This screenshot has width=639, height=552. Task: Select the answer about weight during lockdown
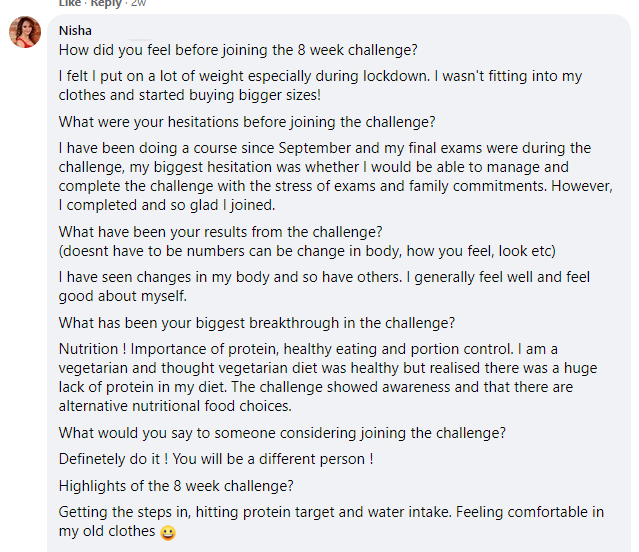[x=320, y=85]
